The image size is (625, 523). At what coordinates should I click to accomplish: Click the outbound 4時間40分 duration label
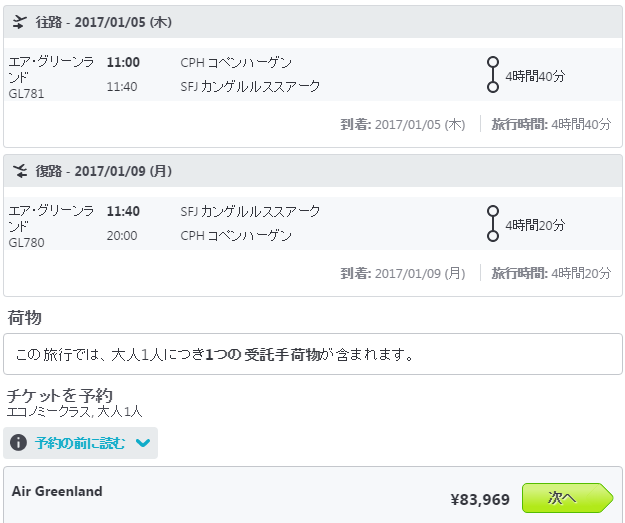[535, 76]
